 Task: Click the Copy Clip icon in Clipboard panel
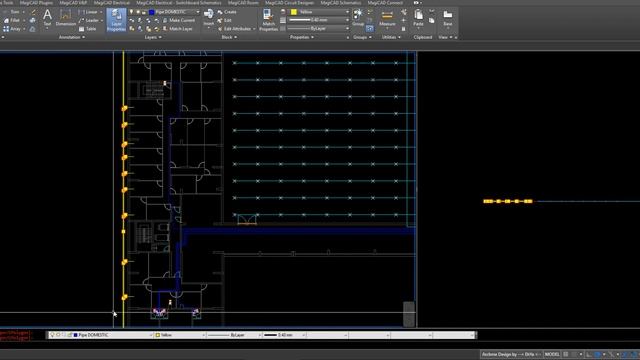432,20
